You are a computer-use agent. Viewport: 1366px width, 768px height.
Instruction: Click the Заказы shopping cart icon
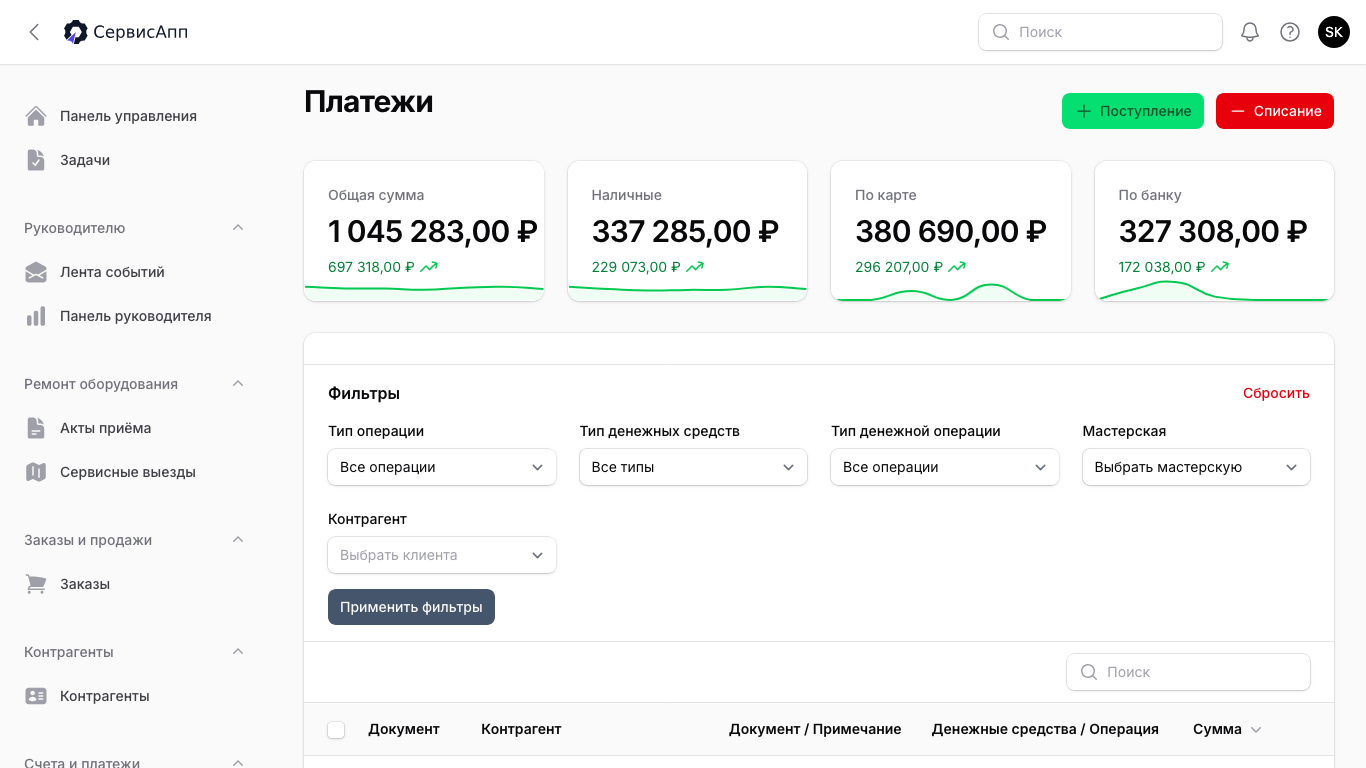point(36,583)
